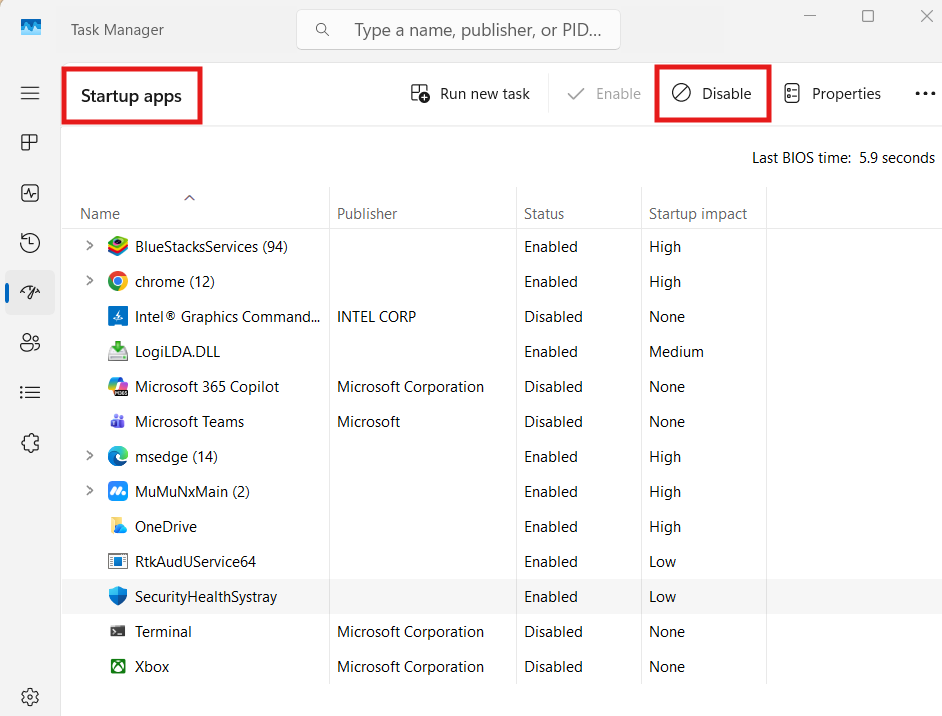
Task: Open Users page in sidebar
Action: click(30, 342)
